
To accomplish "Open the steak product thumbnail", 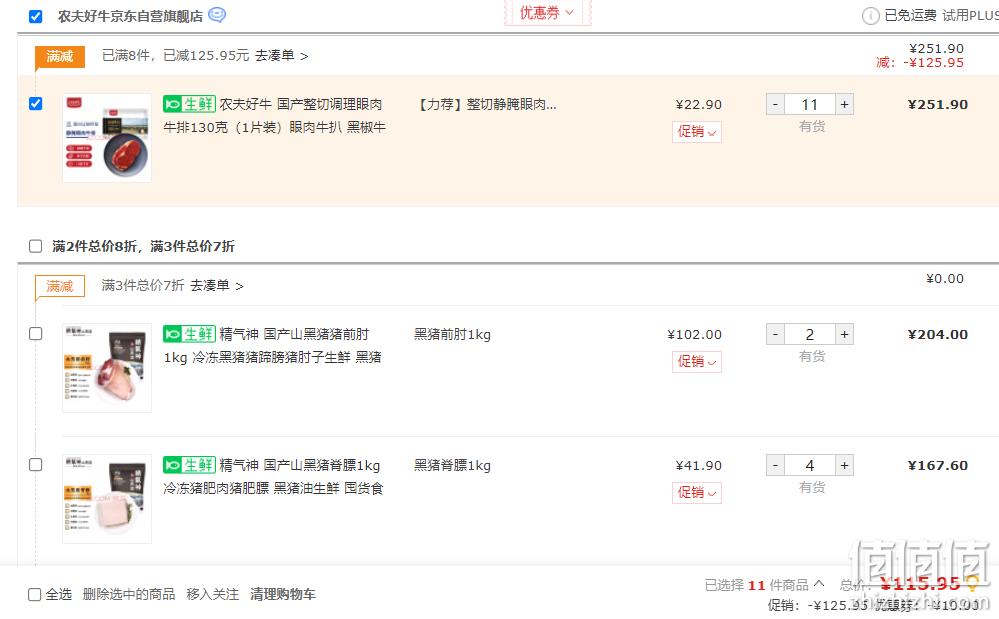I will pyautogui.click(x=107, y=138).
